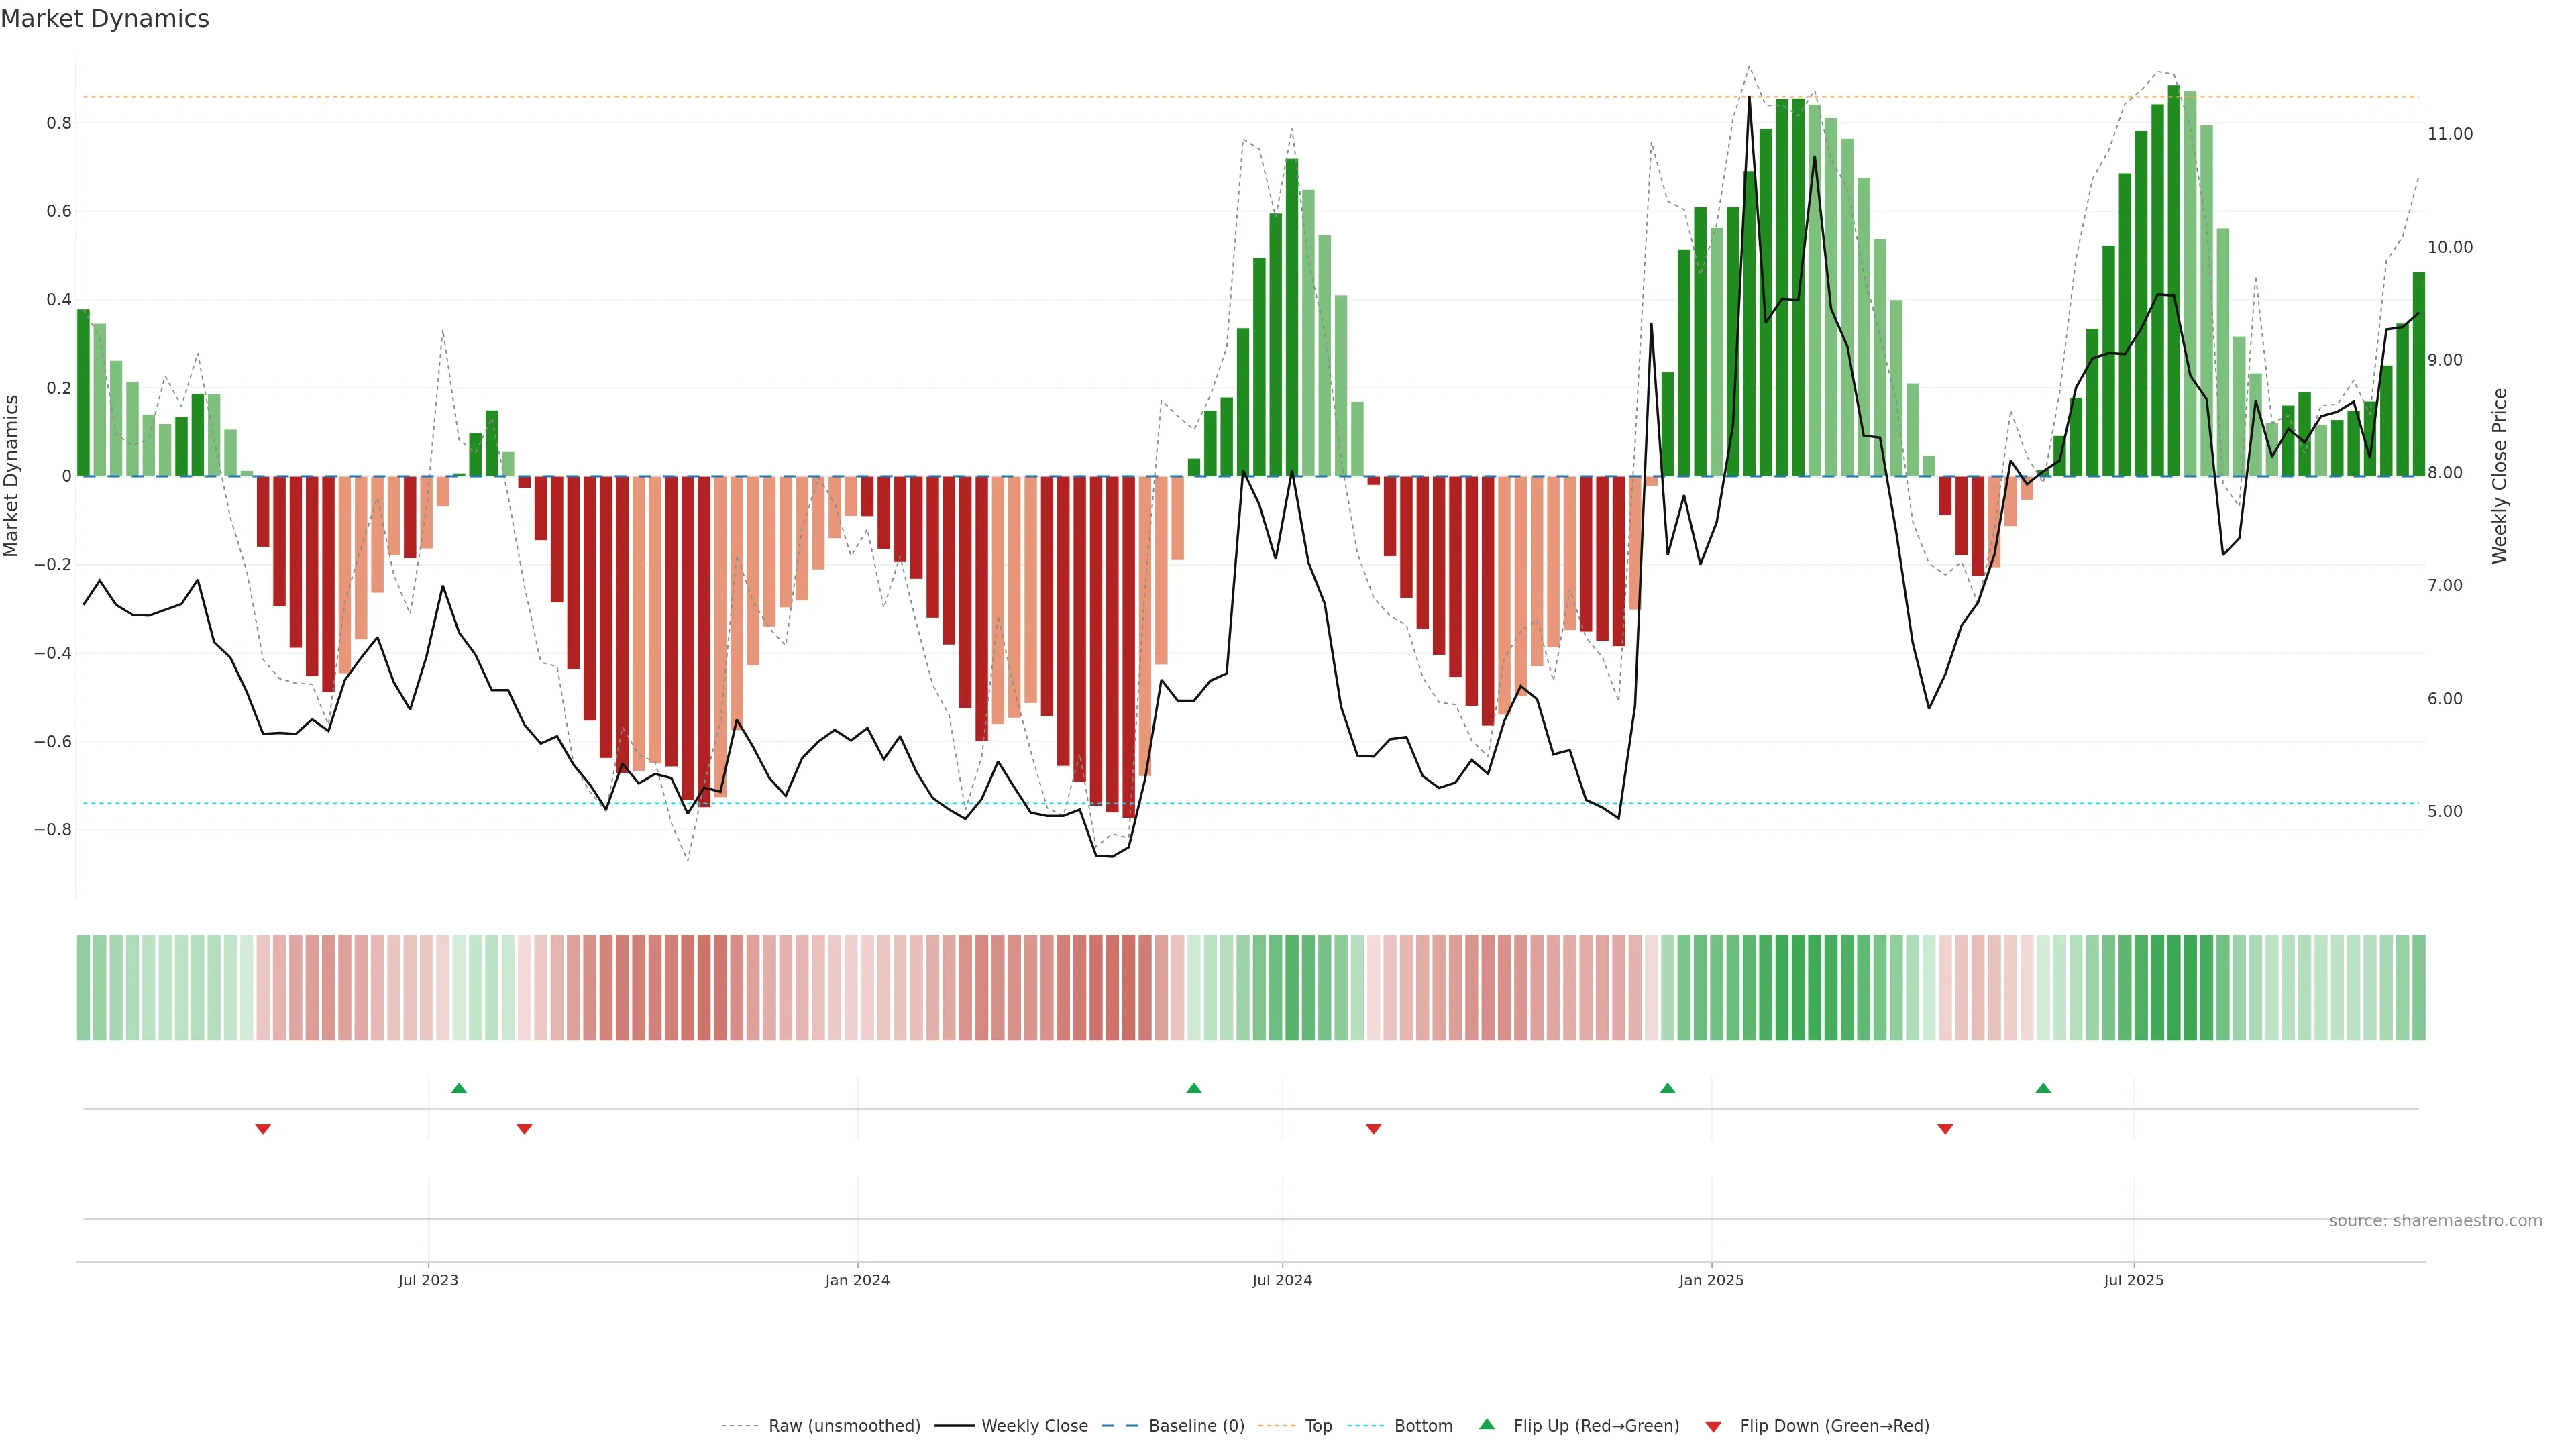Toggle the Weekly Close legend entry
2576x1449 pixels.
click(1034, 1426)
